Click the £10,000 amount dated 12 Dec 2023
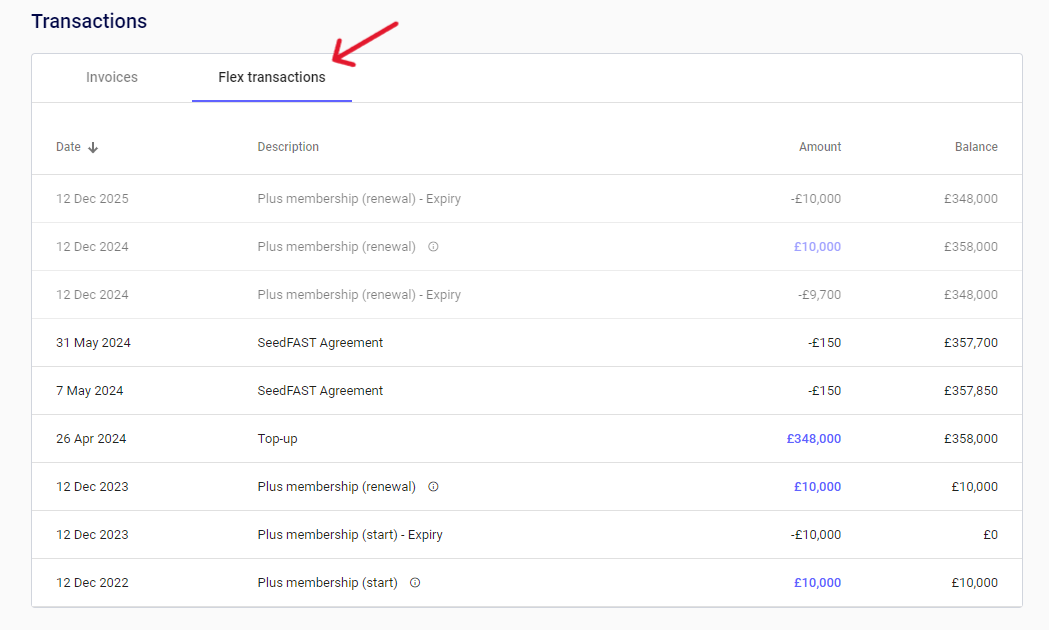The width and height of the screenshot is (1049, 630). [x=817, y=487]
